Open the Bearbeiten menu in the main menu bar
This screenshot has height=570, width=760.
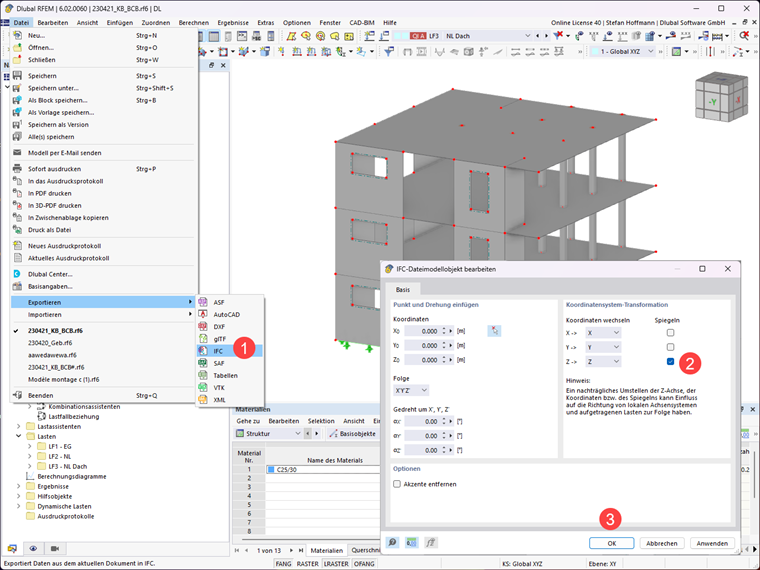click(x=53, y=22)
